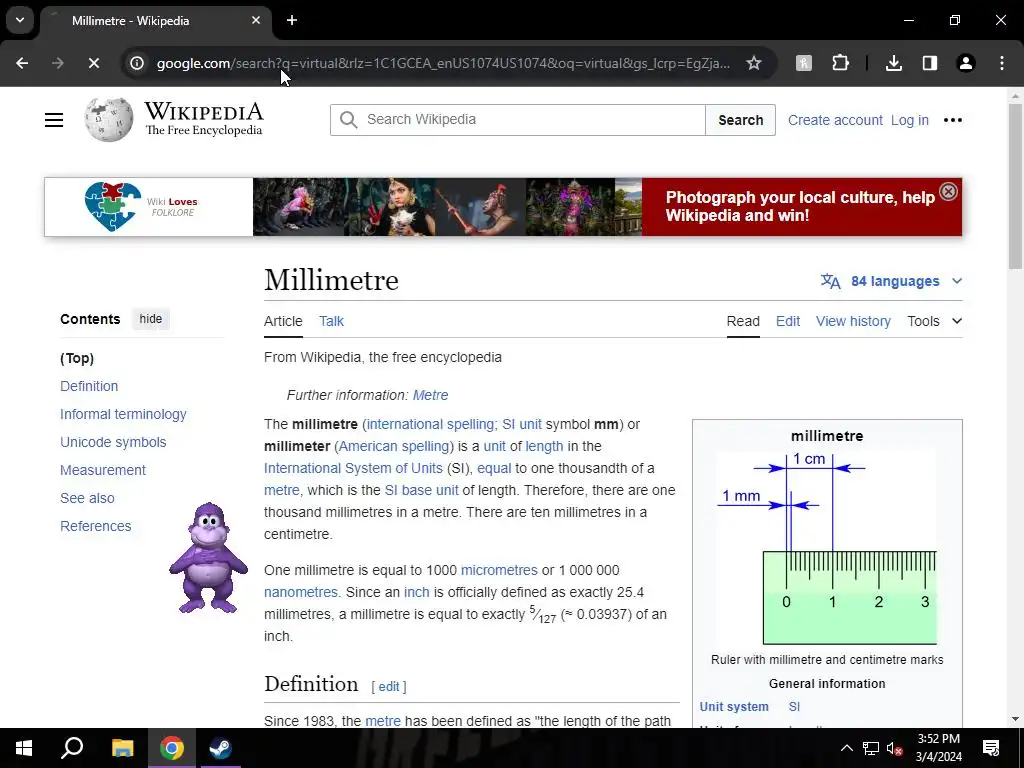Screen dimensions: 1024x768
Task: Click the pinned extension icon beside the bookmark star
Action: [x=804, y=63]
